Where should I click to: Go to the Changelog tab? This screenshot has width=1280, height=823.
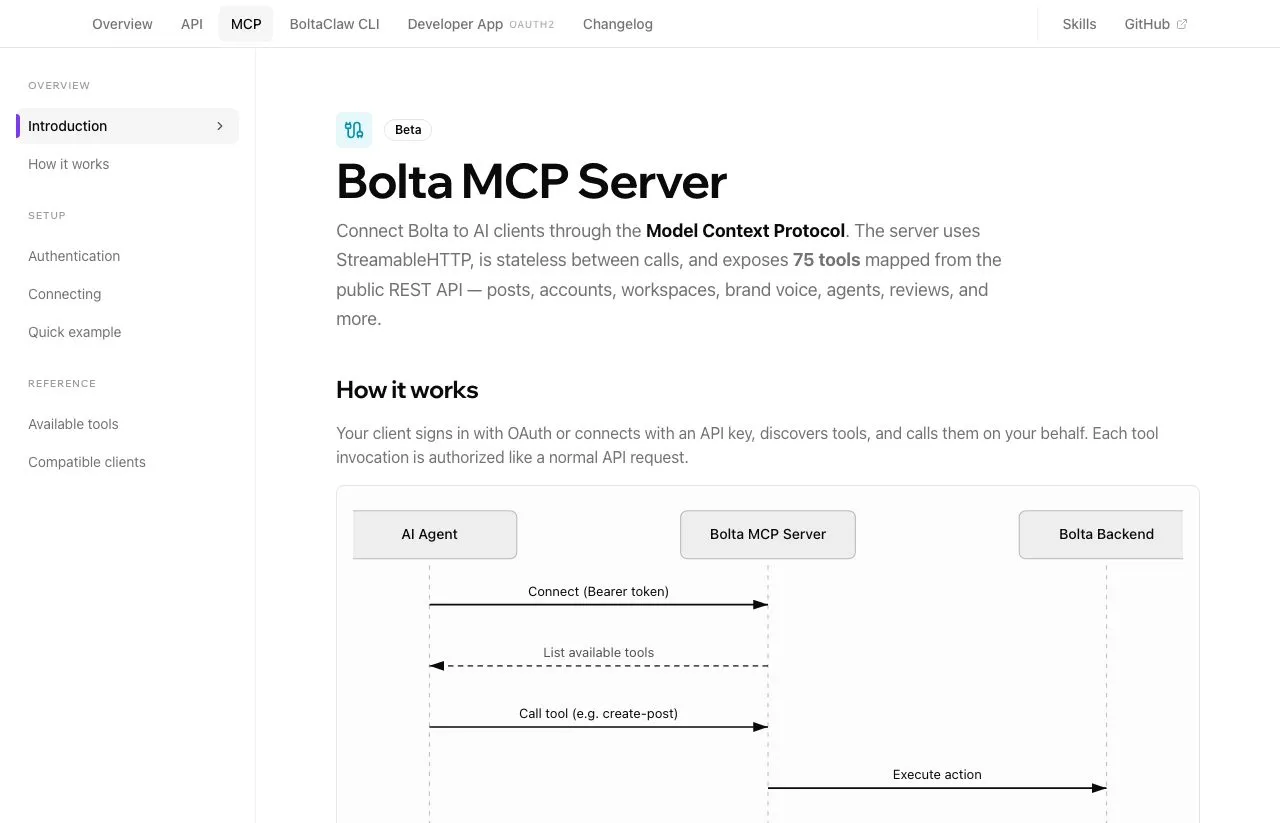pyautogui.click(x=618, y=24)
